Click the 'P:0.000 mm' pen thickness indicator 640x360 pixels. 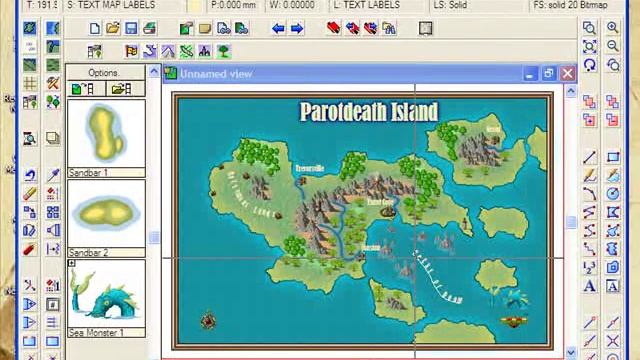pyautogui.click(x=234, y=5)
